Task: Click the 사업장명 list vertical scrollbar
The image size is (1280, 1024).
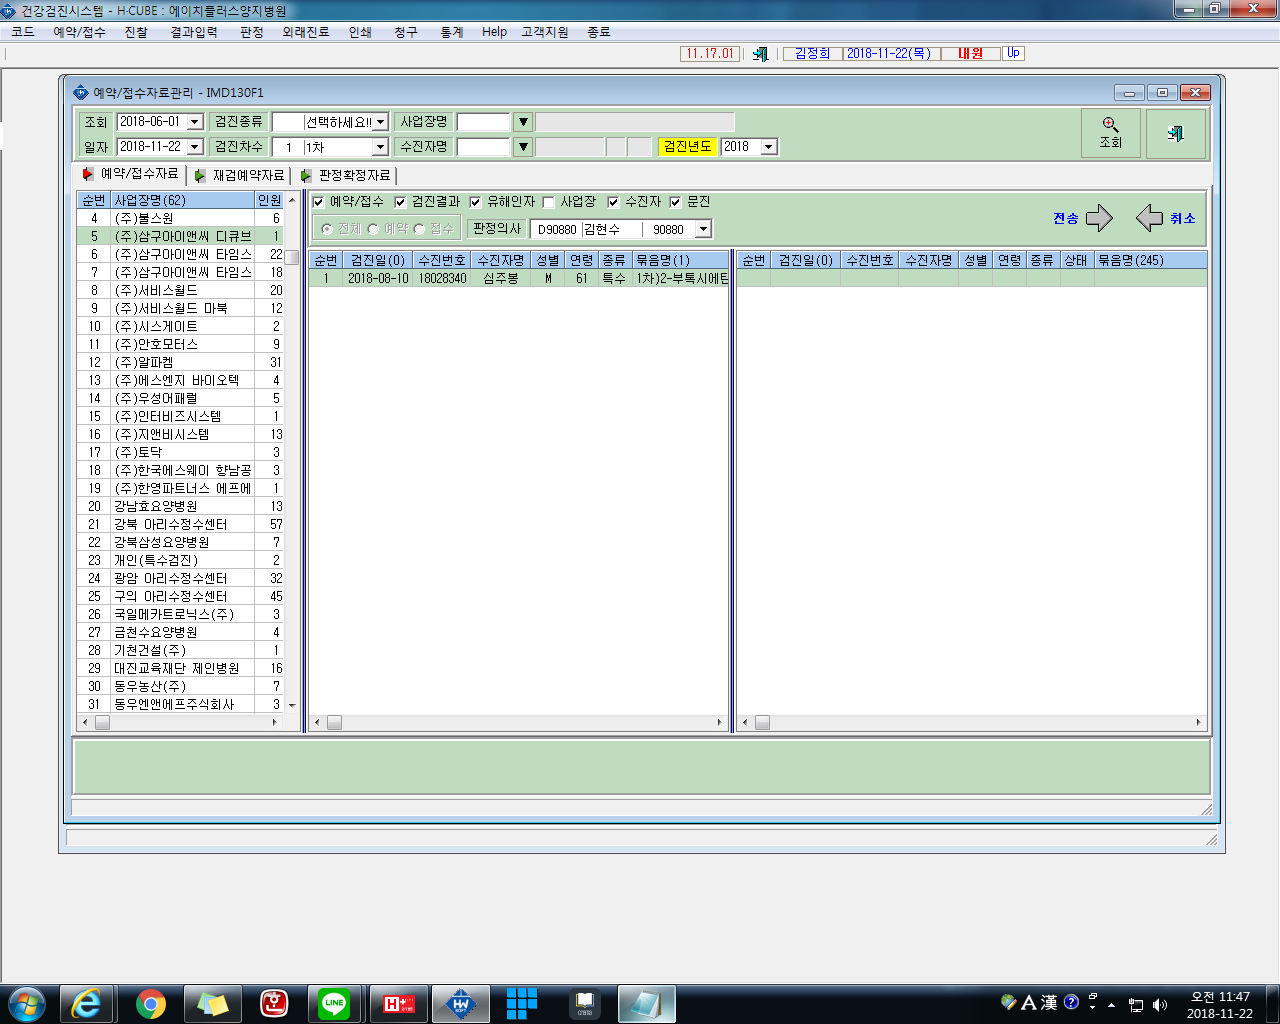Action: [292, 452]
